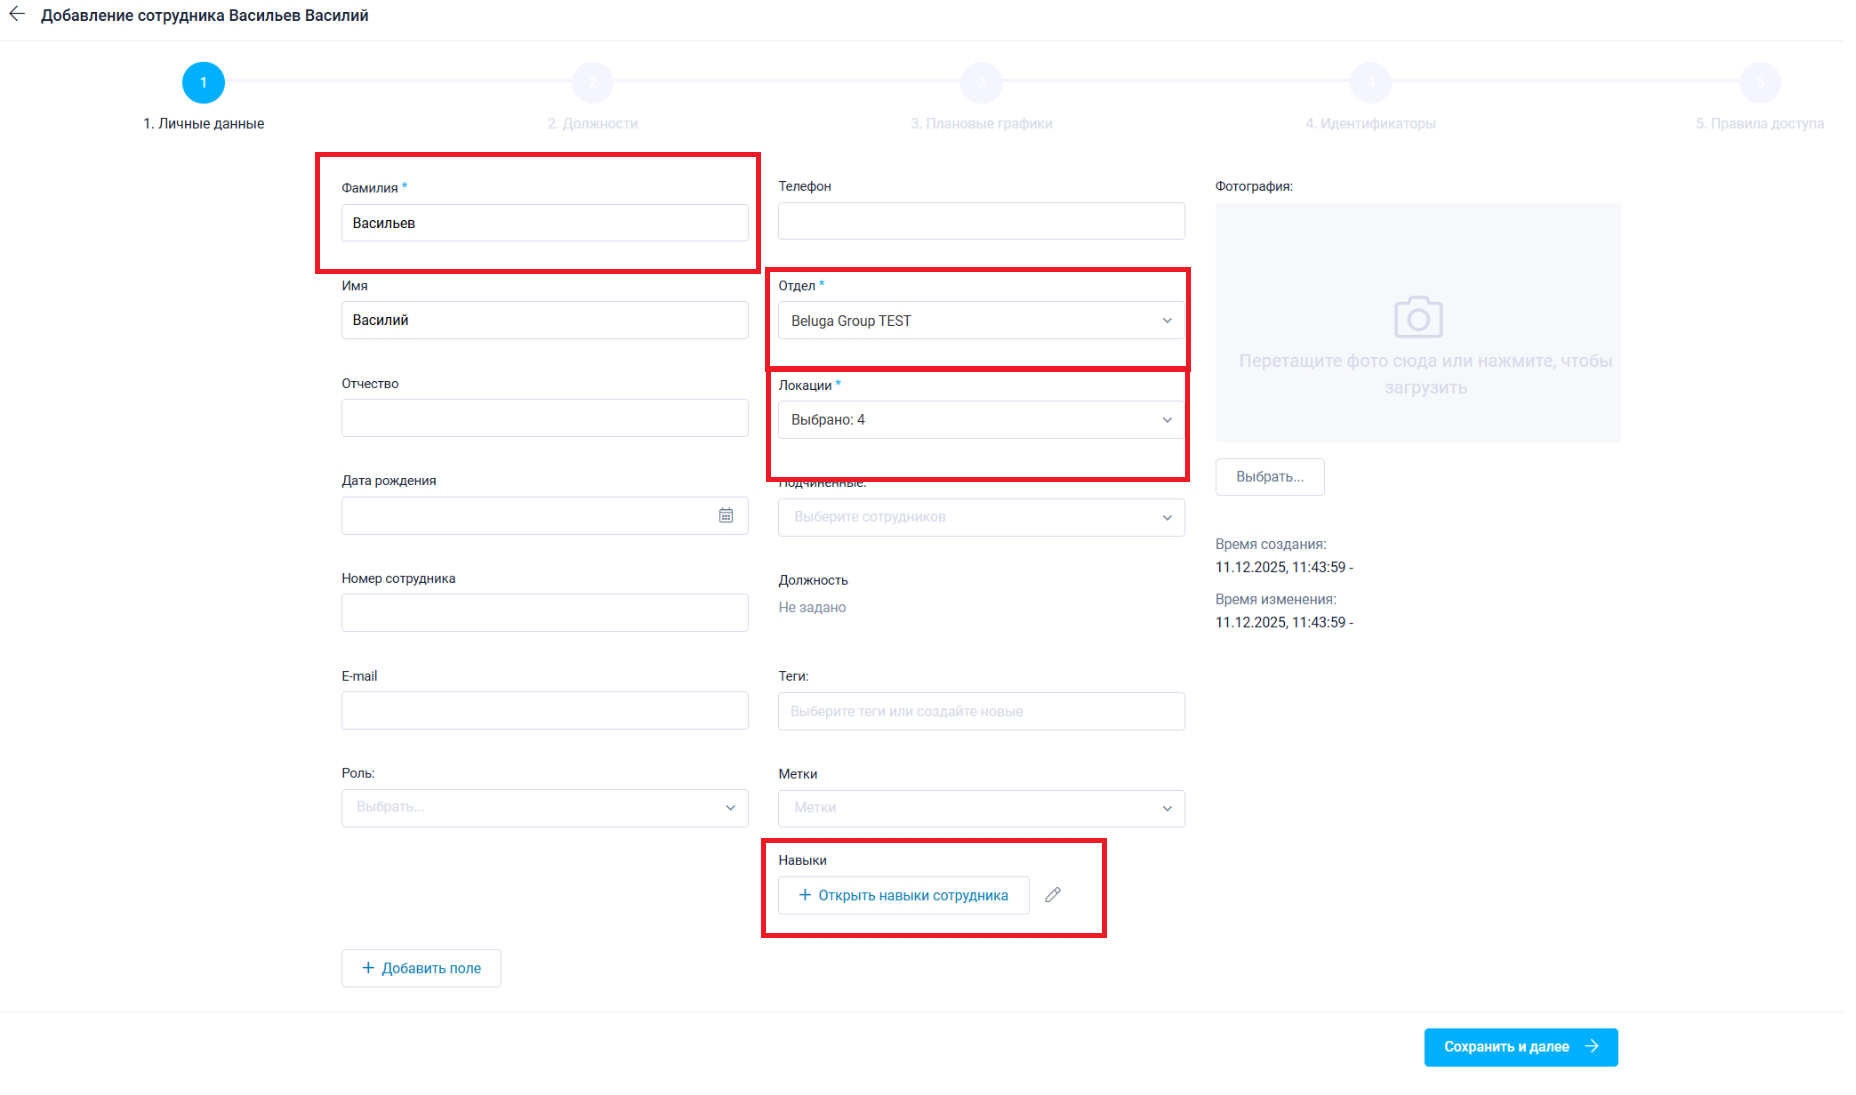The image size is (1856, 1095).
Task: Click the Добавить поле button
Action: 421,968
